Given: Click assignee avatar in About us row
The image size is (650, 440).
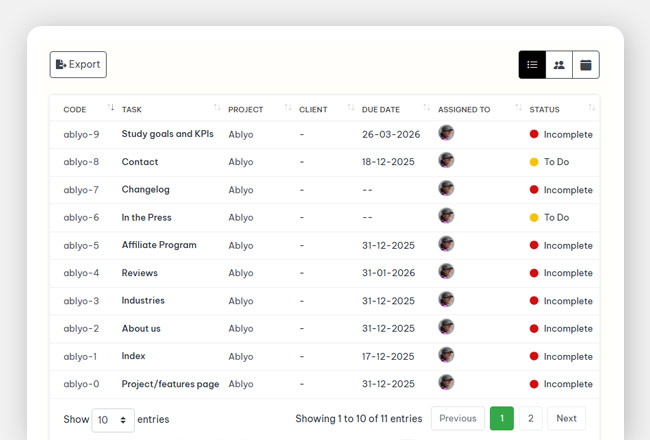Looking at the screenshot, I should click(x=446, y=327).
